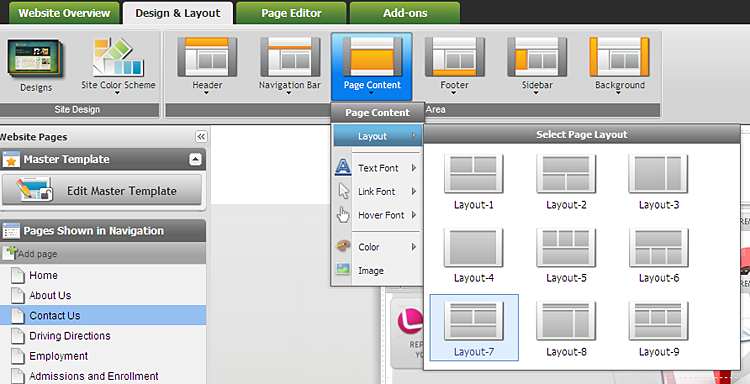Expand the Footer dropdown arrow
The image size is (750, 384).
pos(453,93)
